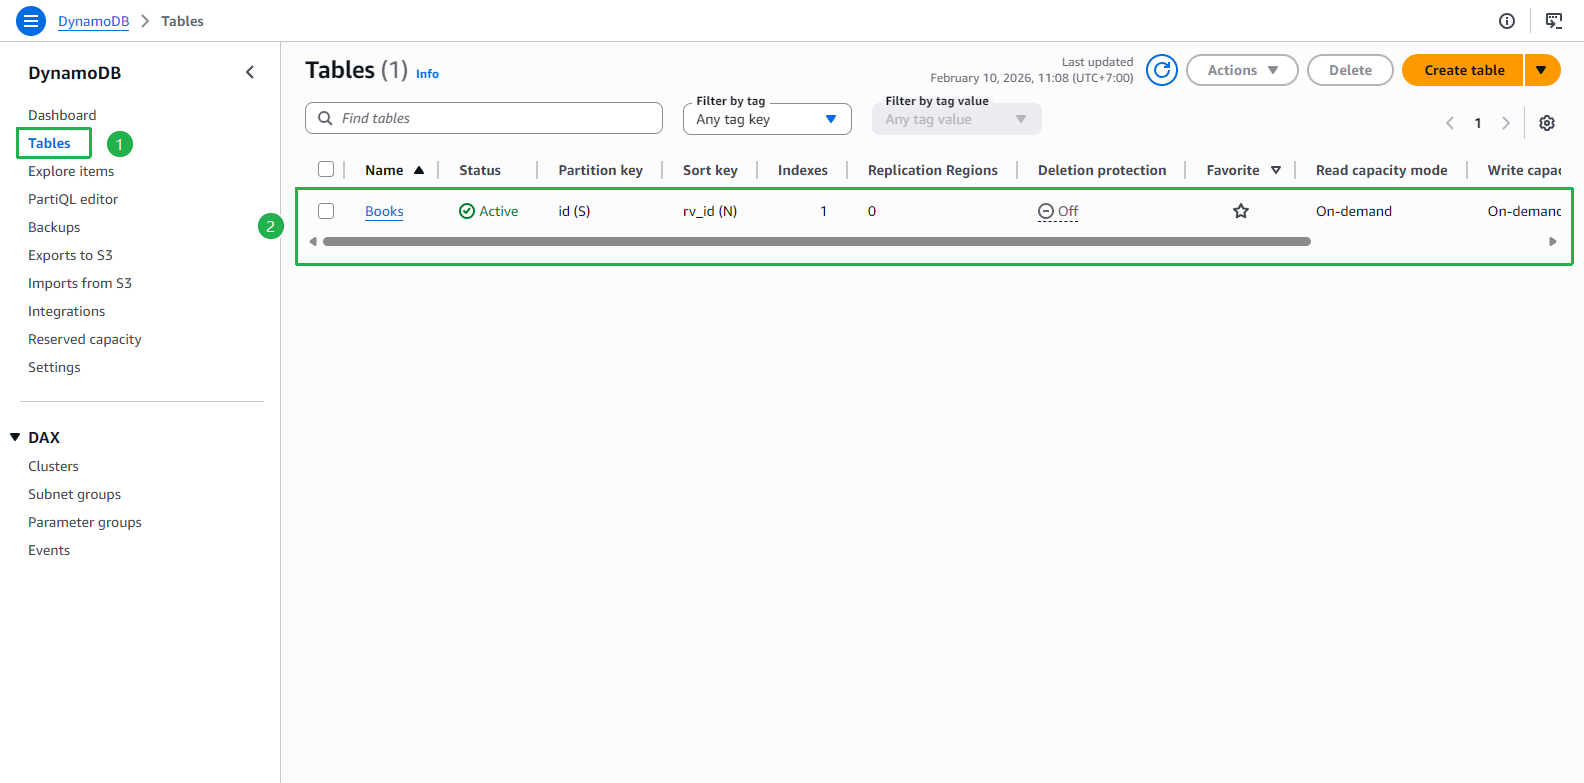Viewport: 1584px width, 783px height.
Task: Open the Actions dropdown
Action: pyautogui.click(x=1242, y=70)
